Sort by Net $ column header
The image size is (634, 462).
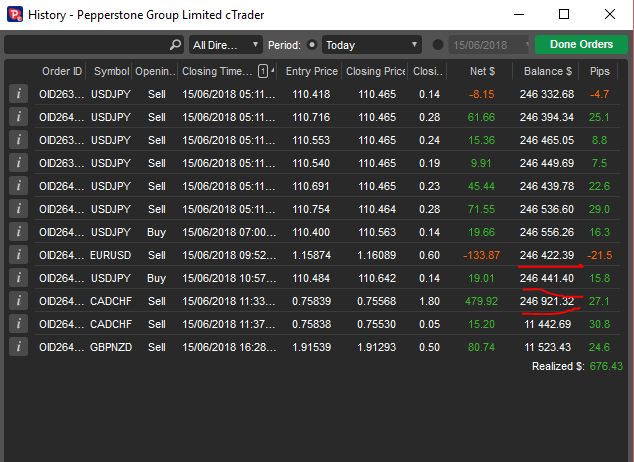click(482, 72)
